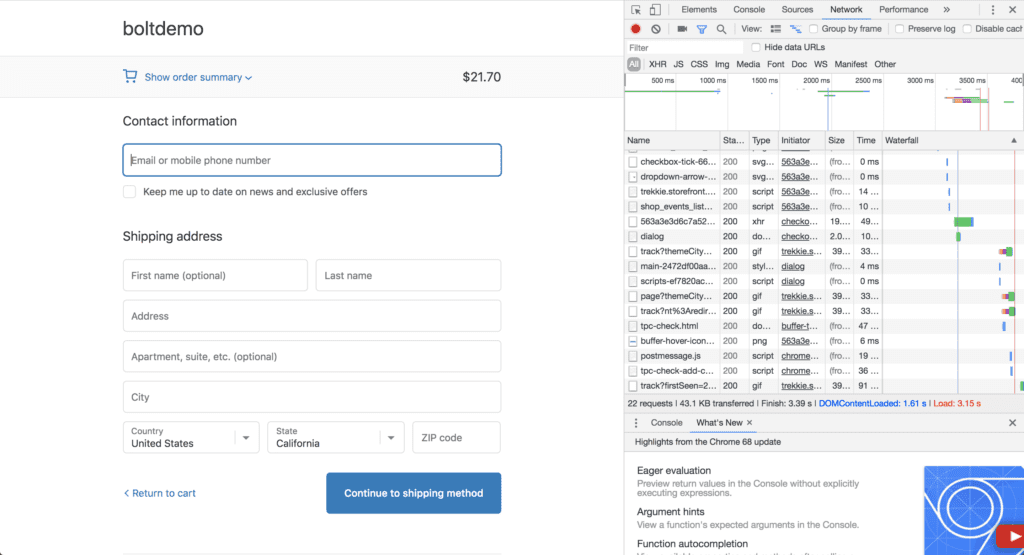
Task: Filter requests by Img
Action: (722, 64)
